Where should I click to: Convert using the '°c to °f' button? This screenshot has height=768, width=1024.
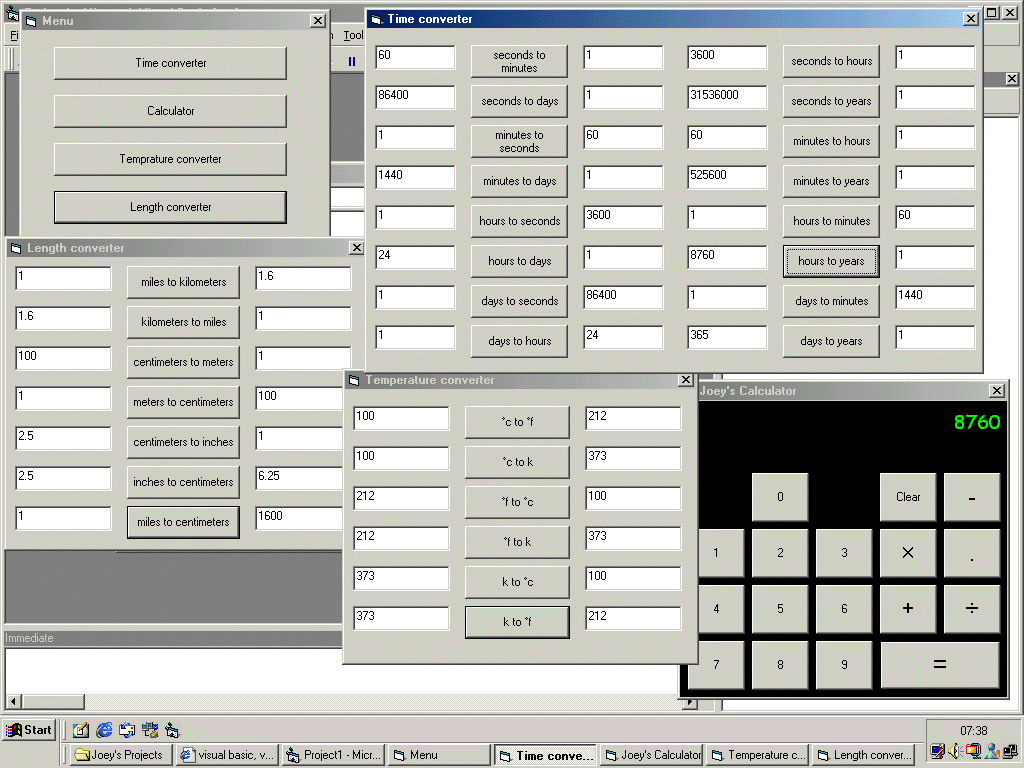click(517, 422)
